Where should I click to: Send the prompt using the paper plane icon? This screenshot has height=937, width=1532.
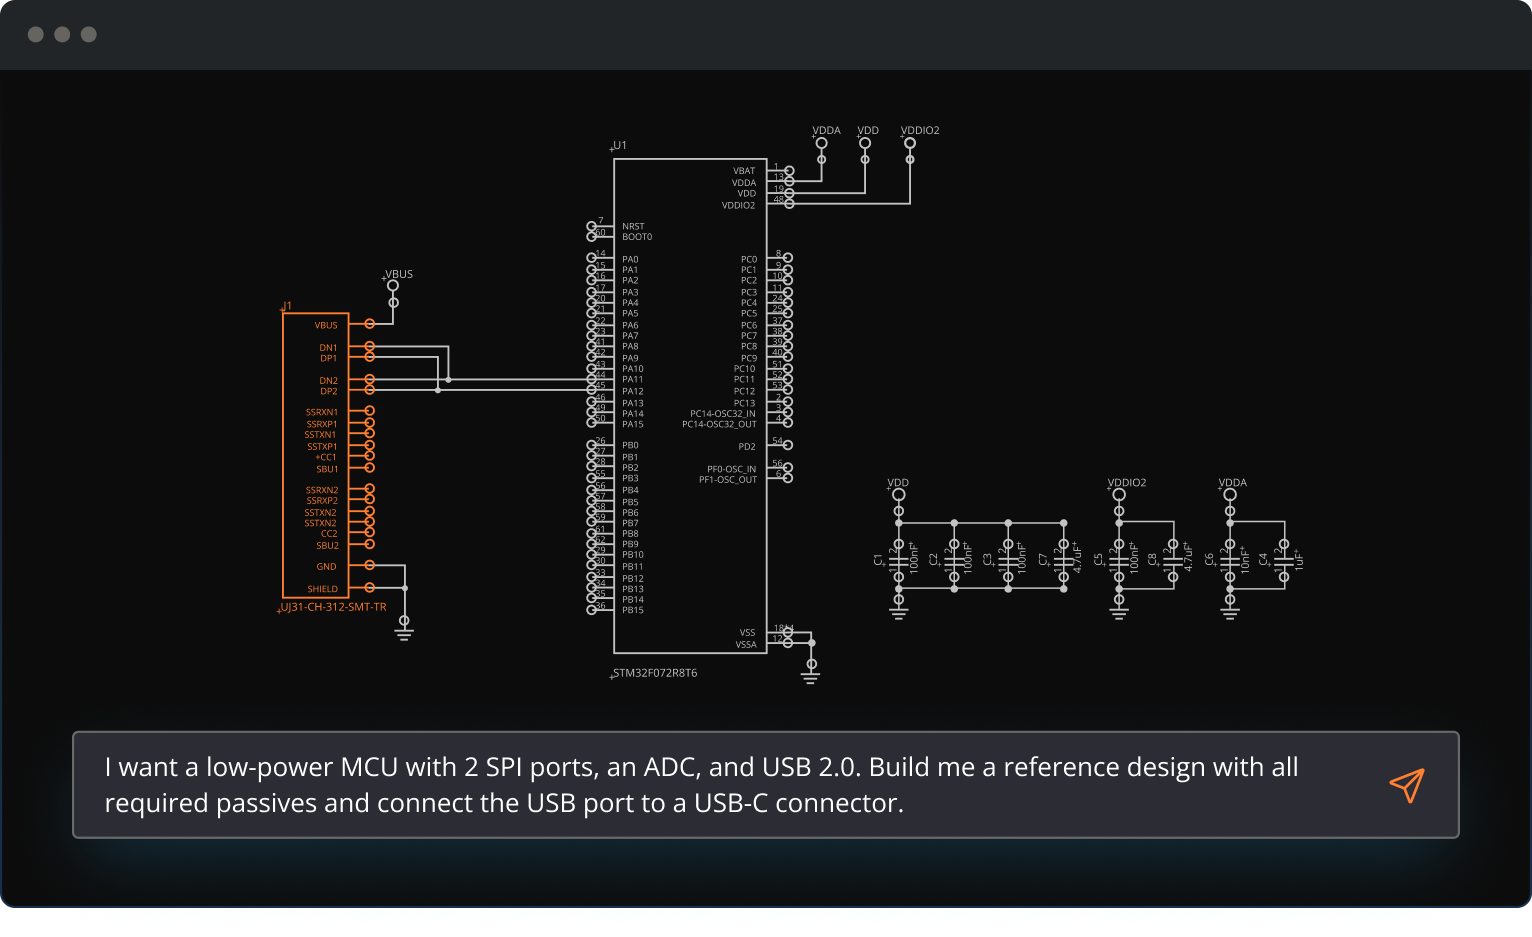coord(1406,785)
